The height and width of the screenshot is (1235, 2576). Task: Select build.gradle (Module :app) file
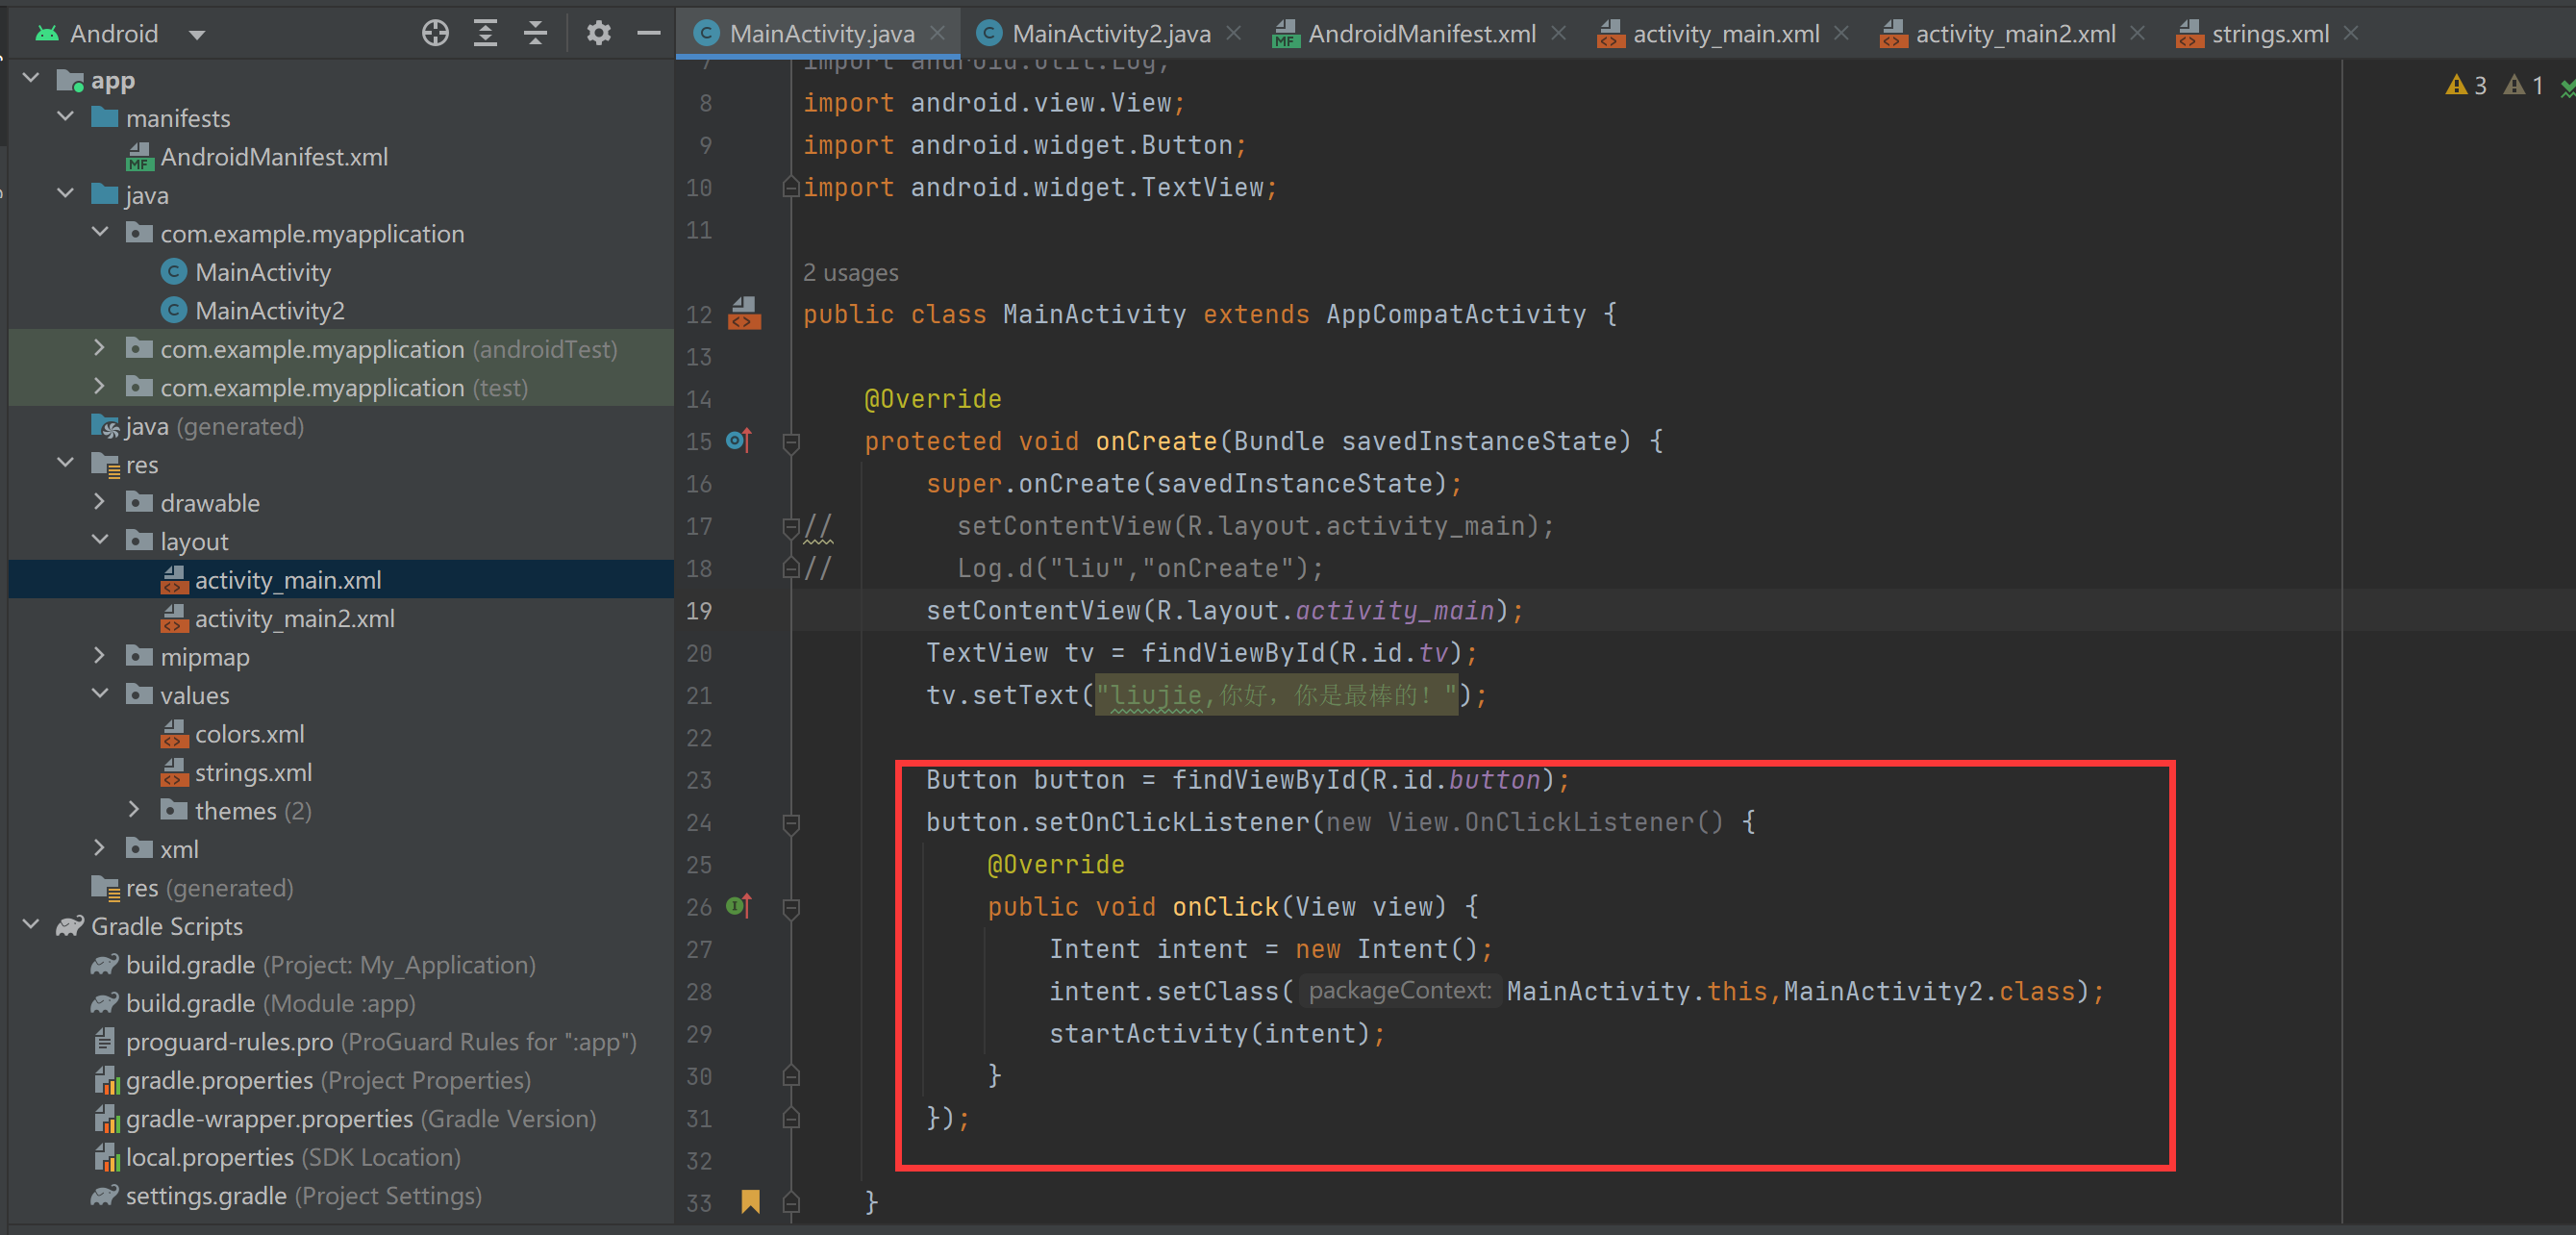pyautogui.click(x=253, y=1003)
